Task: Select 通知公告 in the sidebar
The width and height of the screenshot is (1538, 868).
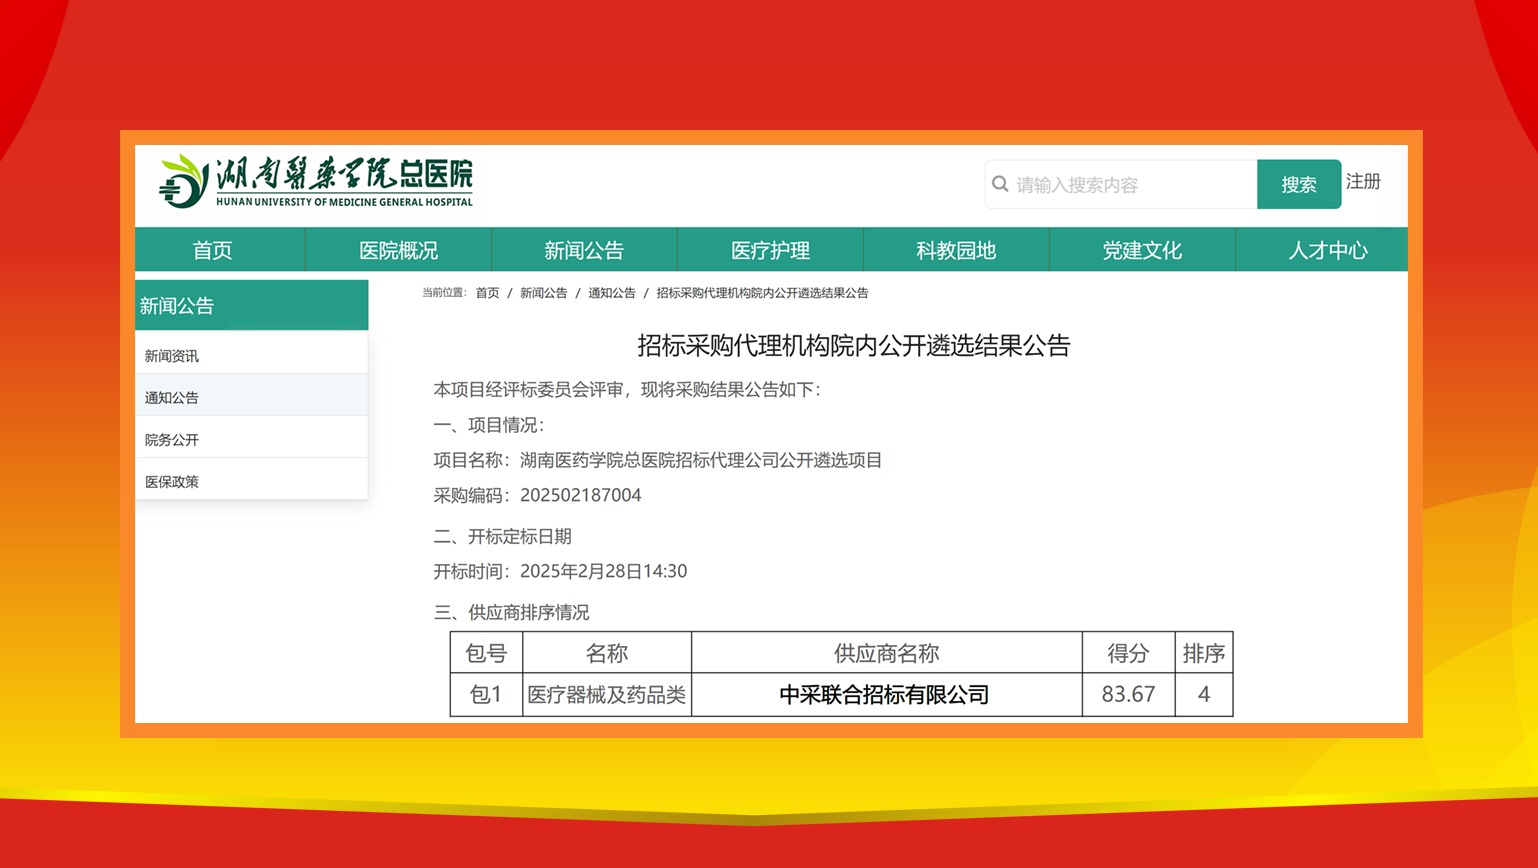Action: click(170, 396)
